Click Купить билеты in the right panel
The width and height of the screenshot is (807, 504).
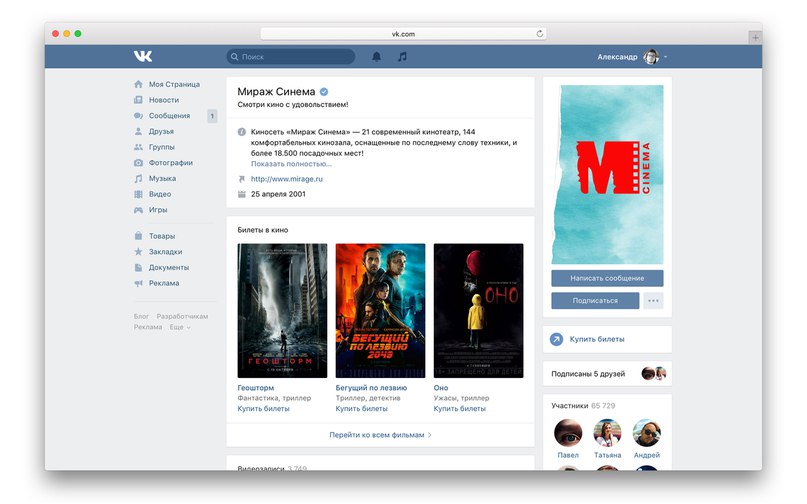pyautogui.click(x=597, y=339)
